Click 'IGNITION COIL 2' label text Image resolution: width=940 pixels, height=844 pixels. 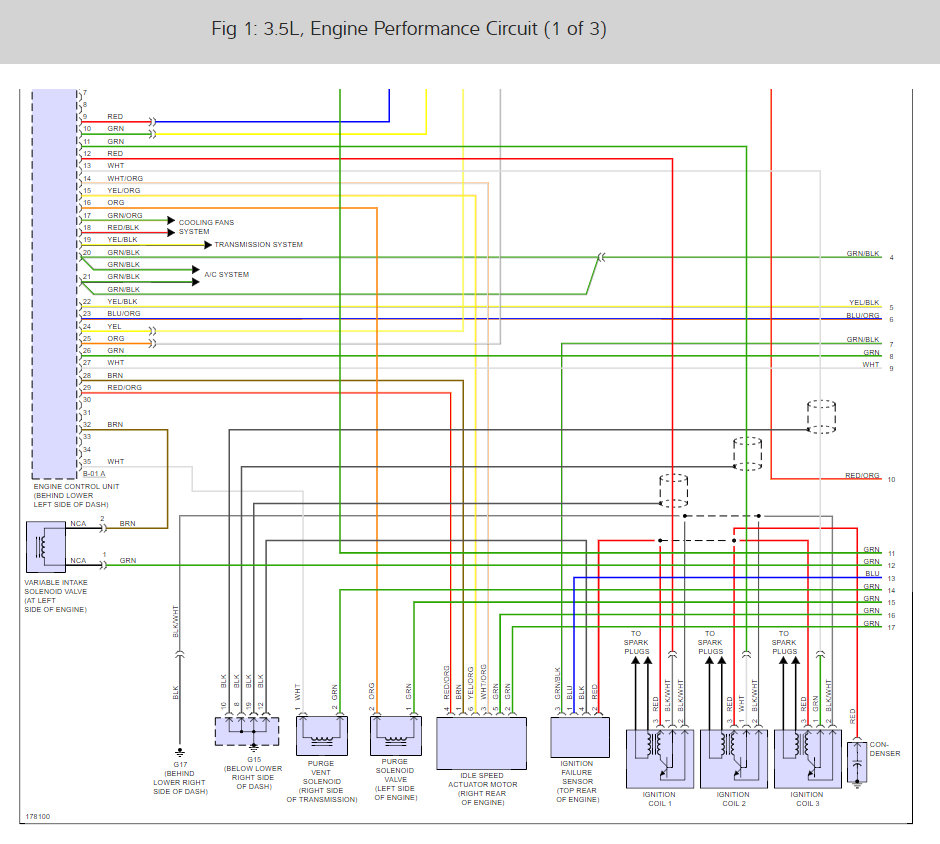pos(733,798)
